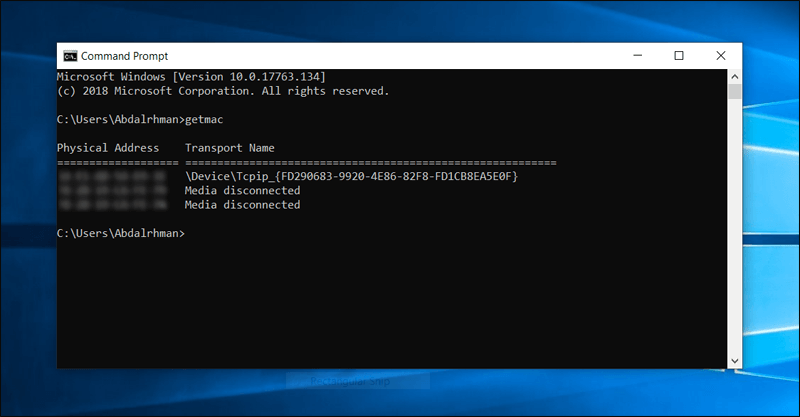Open the Command Prompt system menu icon
The image size is (800, 417).
pyautogui.click(x=70, y=56)
